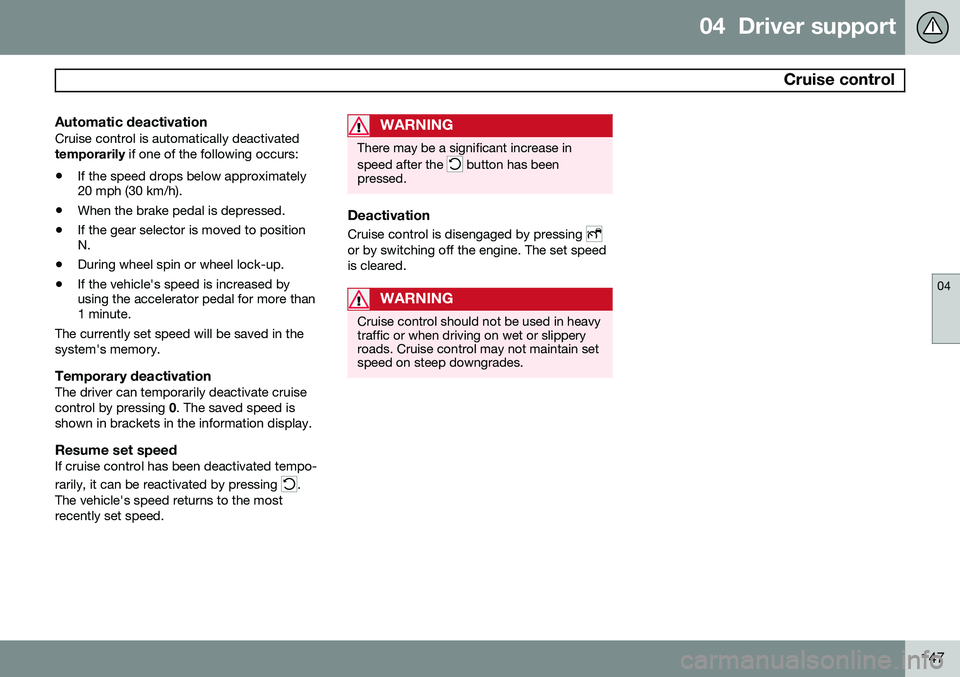The image size is (960, 677).
Task: Click the bold word 'temporarily'
Action: point(90,154)
